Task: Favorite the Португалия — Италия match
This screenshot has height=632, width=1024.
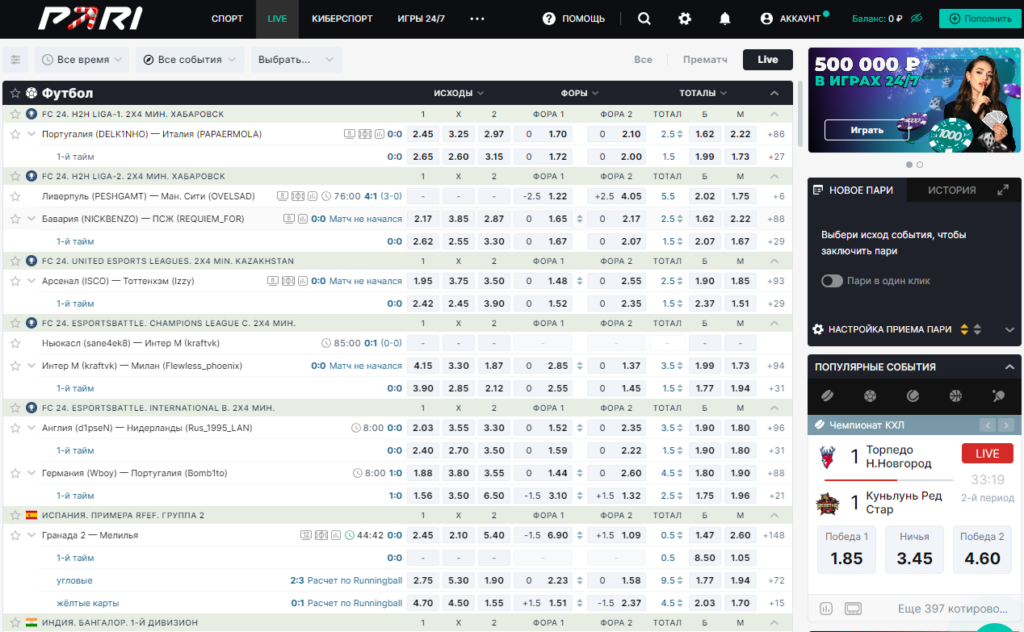Action: [15, 134]
